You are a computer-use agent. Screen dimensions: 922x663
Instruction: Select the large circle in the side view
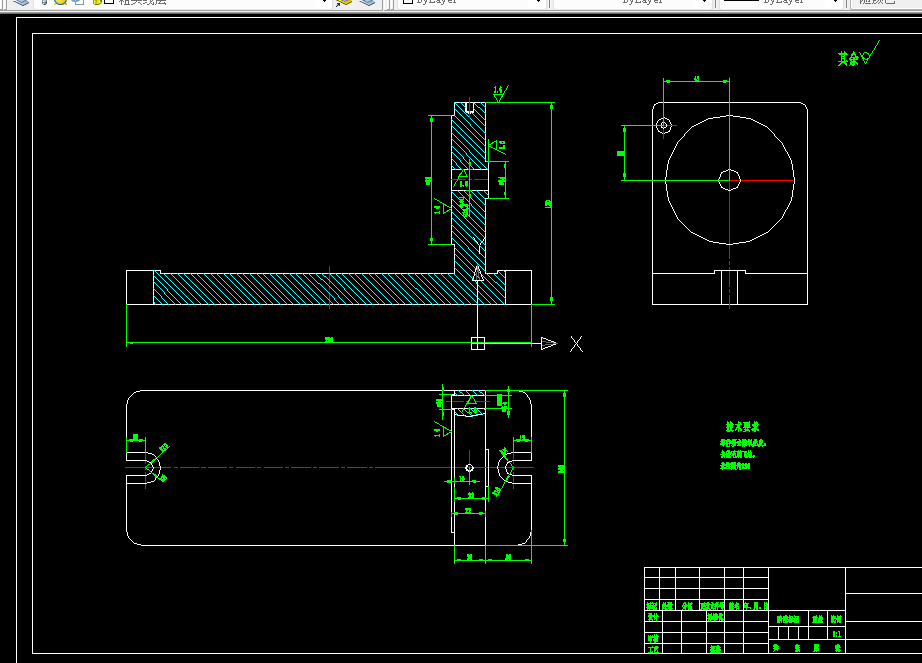[x=730, y=180]
